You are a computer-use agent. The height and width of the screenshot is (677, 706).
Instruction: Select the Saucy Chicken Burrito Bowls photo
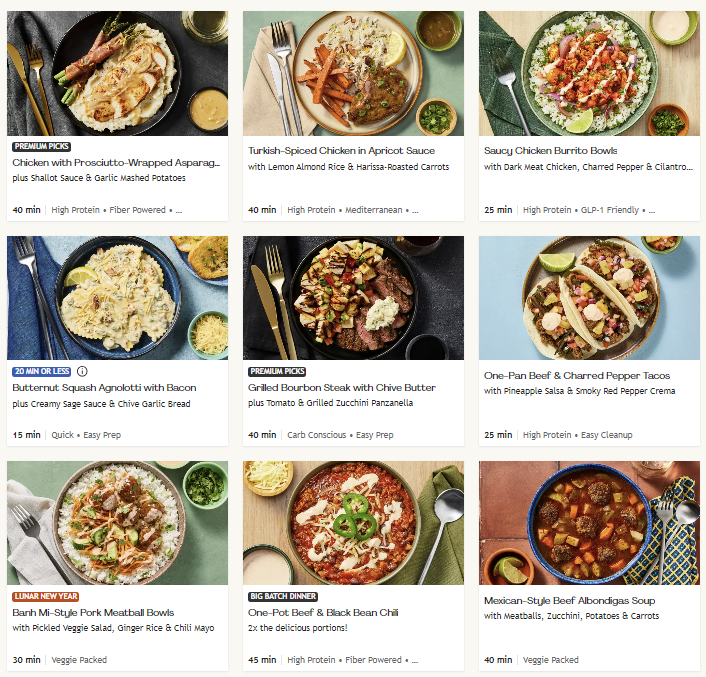(589, 73)
